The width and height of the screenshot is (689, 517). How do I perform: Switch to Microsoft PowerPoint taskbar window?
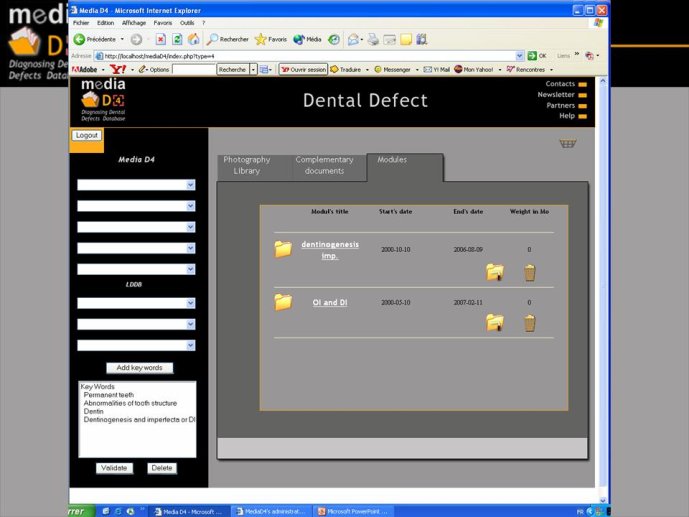pyautogui.click(x=353, y=511)
